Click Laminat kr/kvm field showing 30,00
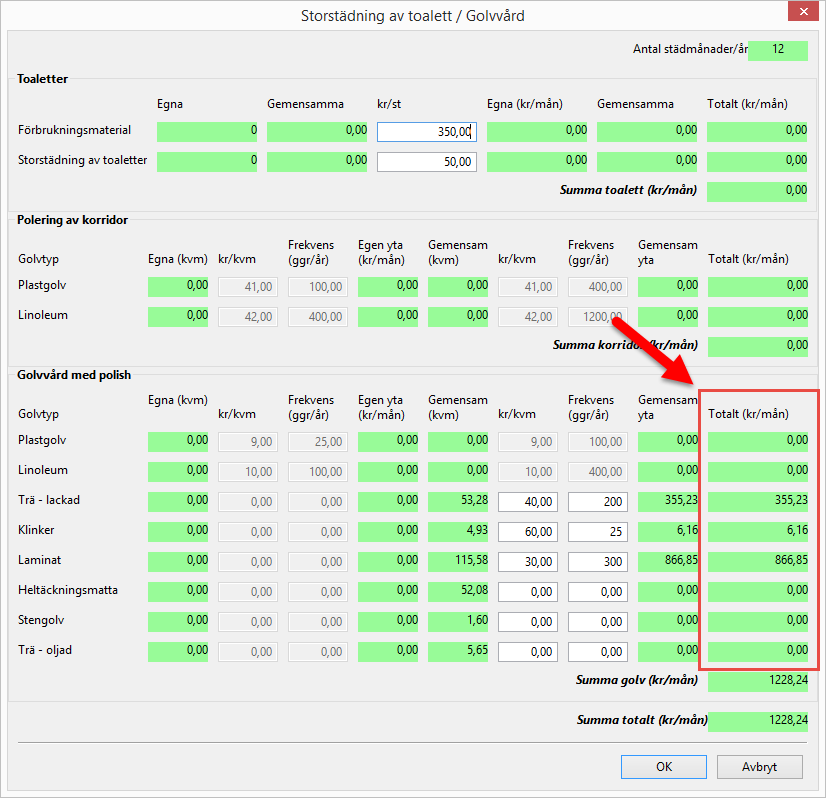Image resolution: width=826 pixels, height=798 pixels. [528, 562]
